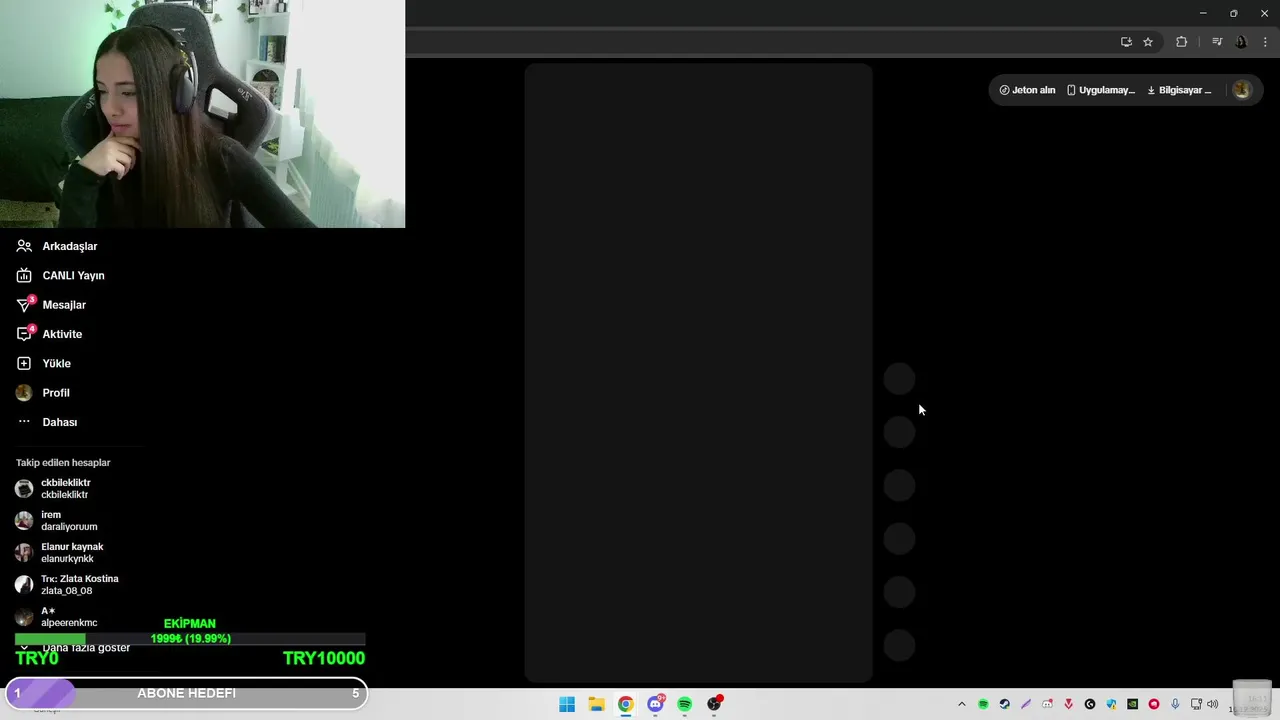Click the Spotify icon in system tray
This screenshot has width=1280, height=720.
click(983, 704)
